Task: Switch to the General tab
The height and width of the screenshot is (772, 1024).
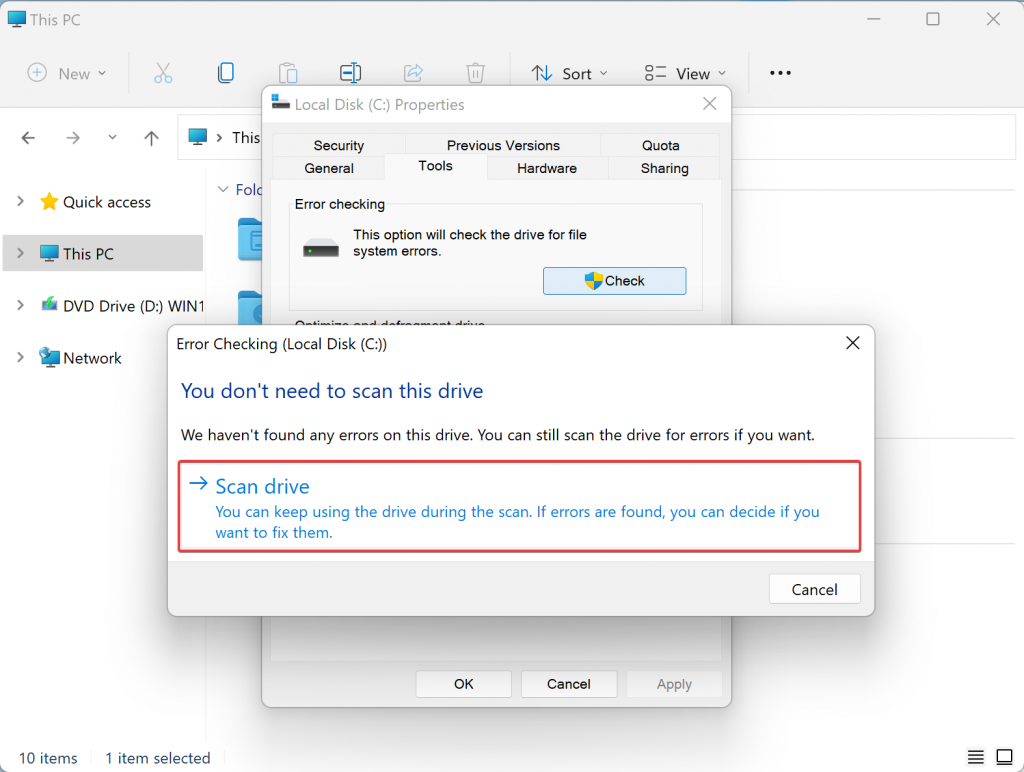Action: pyautogui.click(x=328, y=168)
